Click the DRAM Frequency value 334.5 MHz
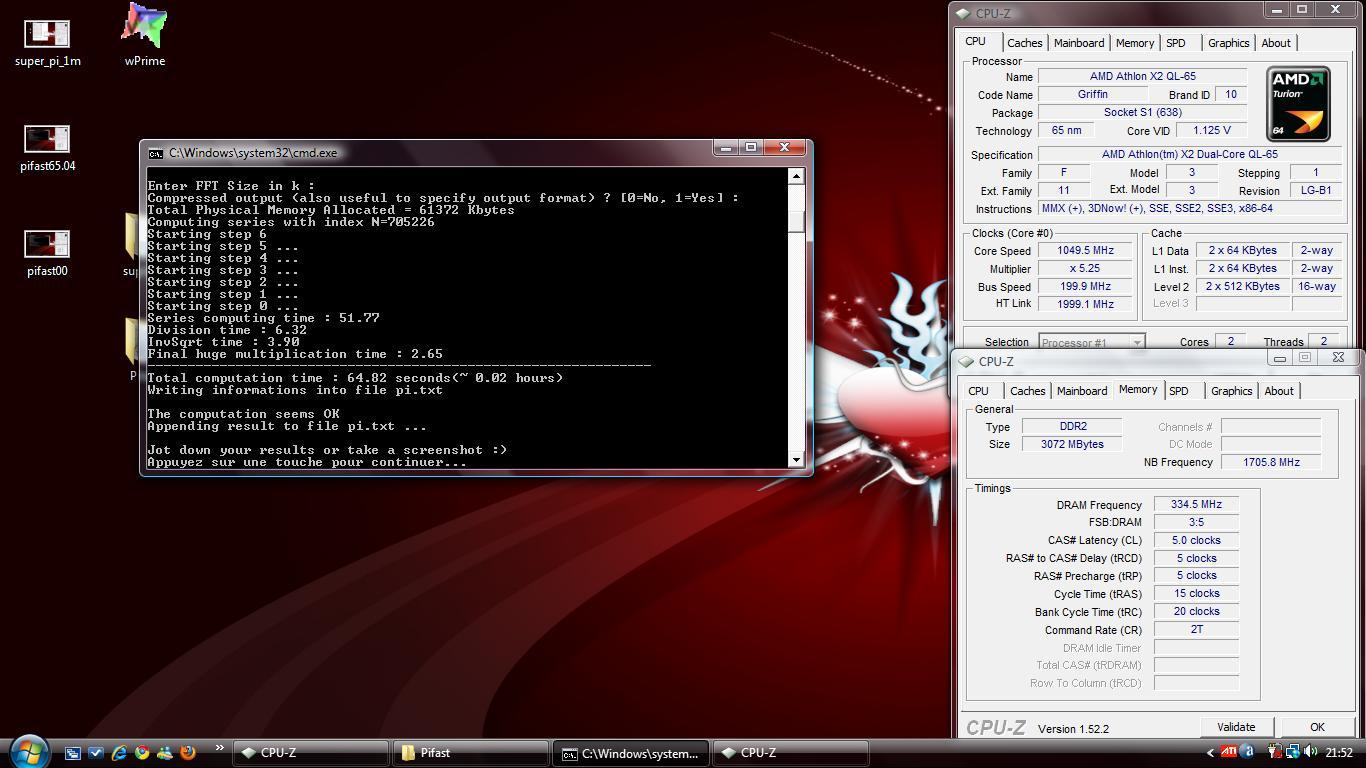 (1196, 504)
